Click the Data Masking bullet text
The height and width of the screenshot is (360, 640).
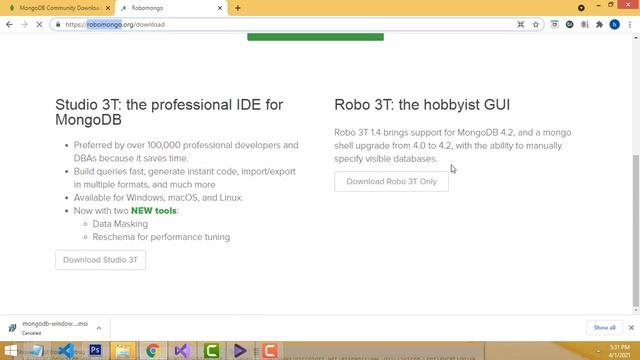coord(120,224)
